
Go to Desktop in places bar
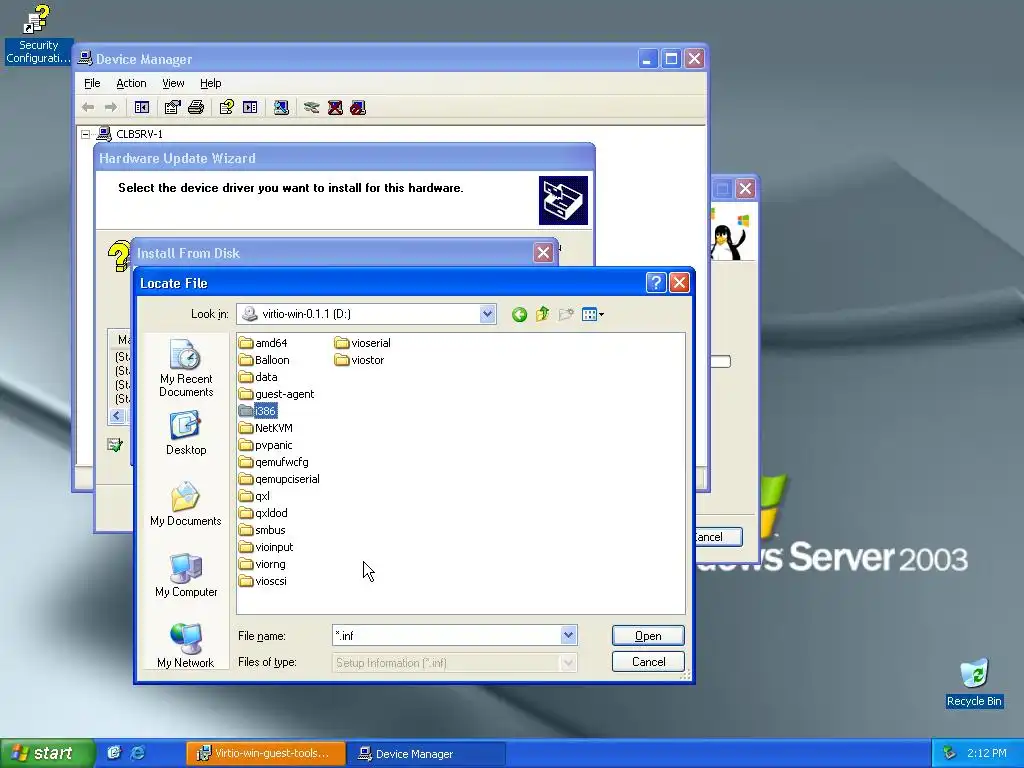[x=186, y=434]
